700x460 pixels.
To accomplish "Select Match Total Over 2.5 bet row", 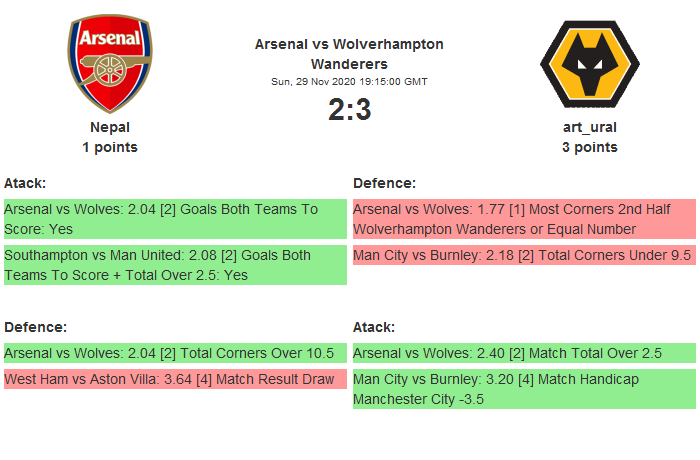I will coord(524,353).
